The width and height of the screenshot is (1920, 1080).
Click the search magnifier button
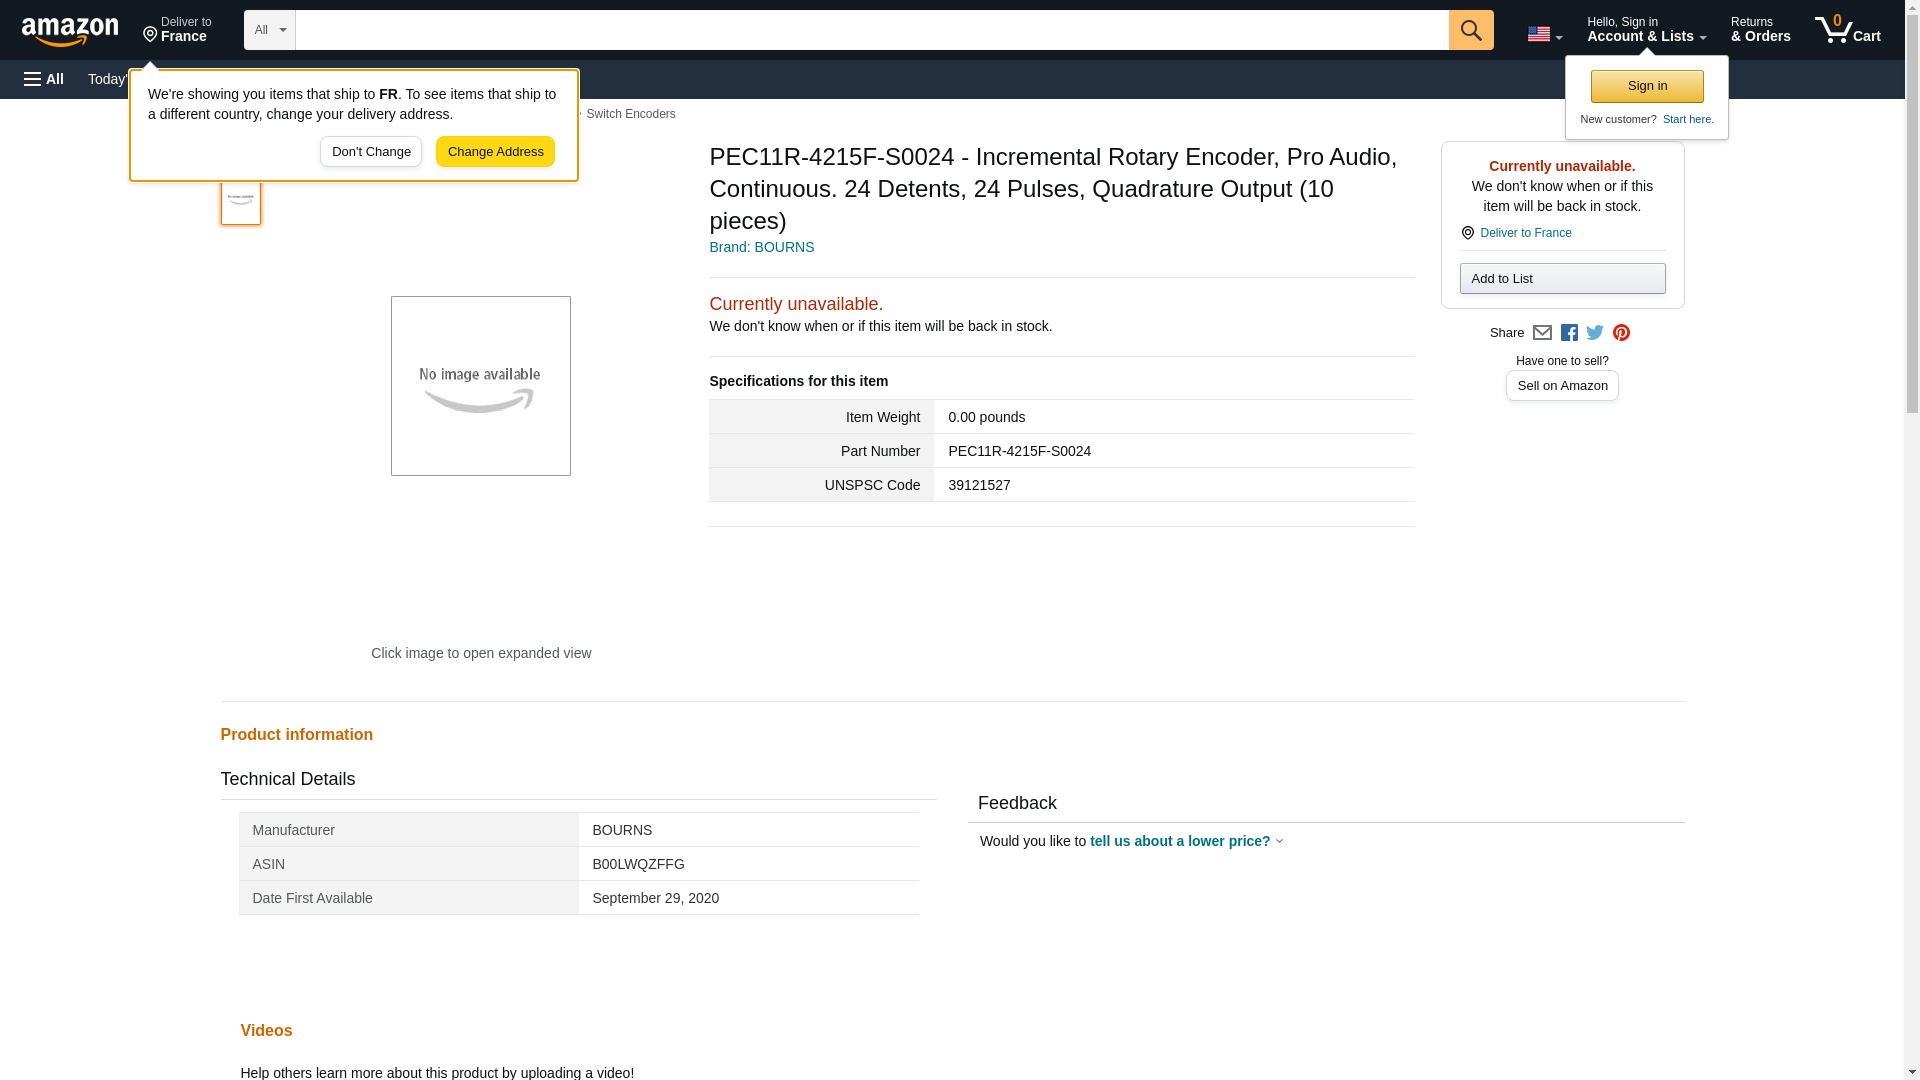[x=1470, y=30]
